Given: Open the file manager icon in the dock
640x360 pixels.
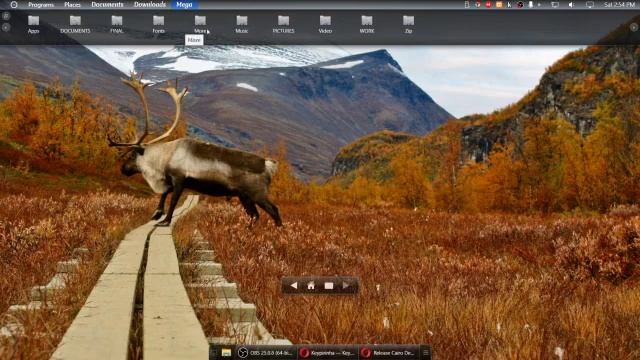Looking at the screenshot, I should (x=226, y=353).
